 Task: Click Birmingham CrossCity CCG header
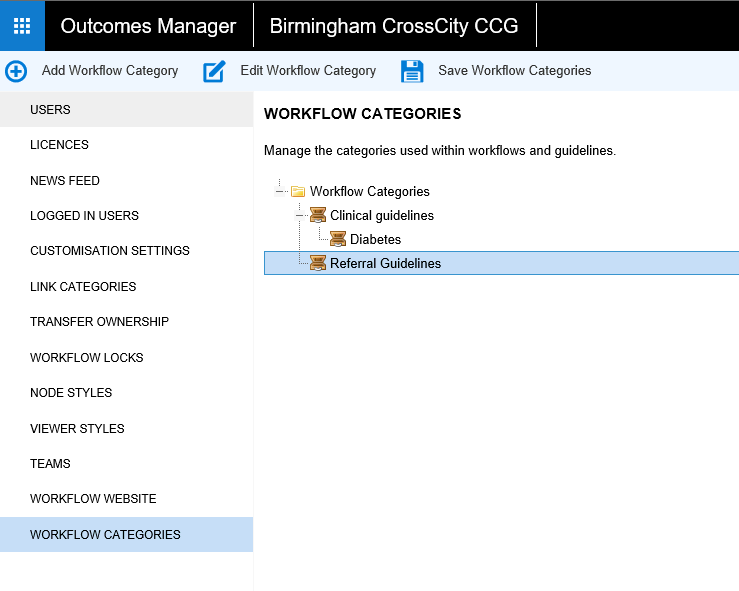tap(394, 26)
